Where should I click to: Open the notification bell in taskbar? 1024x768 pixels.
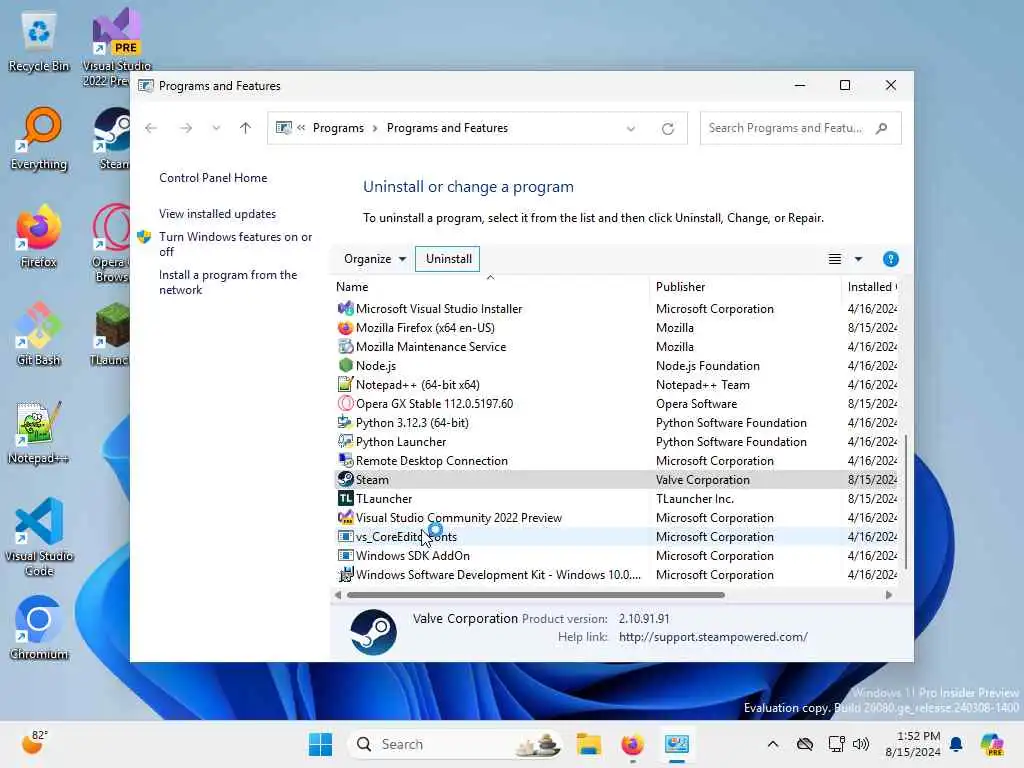tap(956, 744)
